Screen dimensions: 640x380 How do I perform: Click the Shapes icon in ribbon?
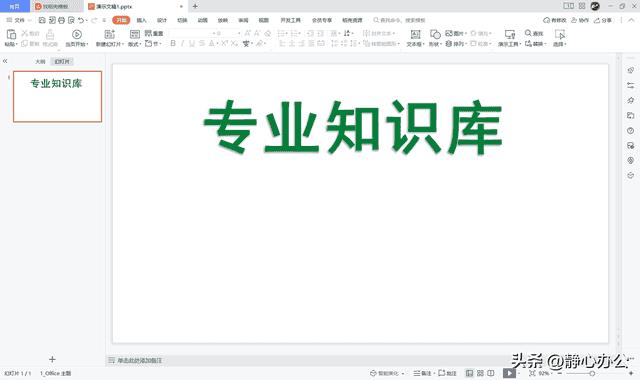435,34
